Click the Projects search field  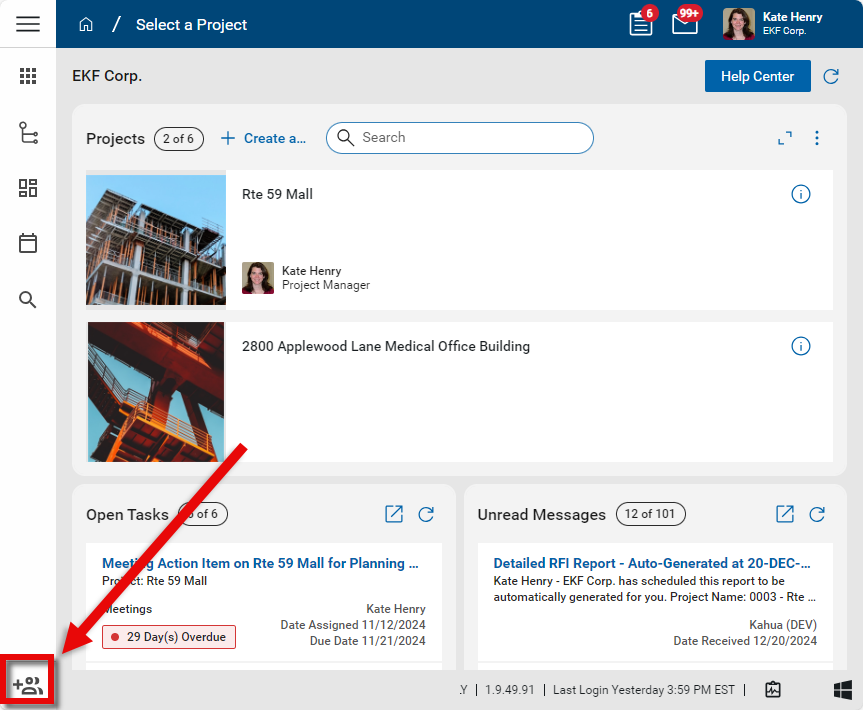(470, 138)
